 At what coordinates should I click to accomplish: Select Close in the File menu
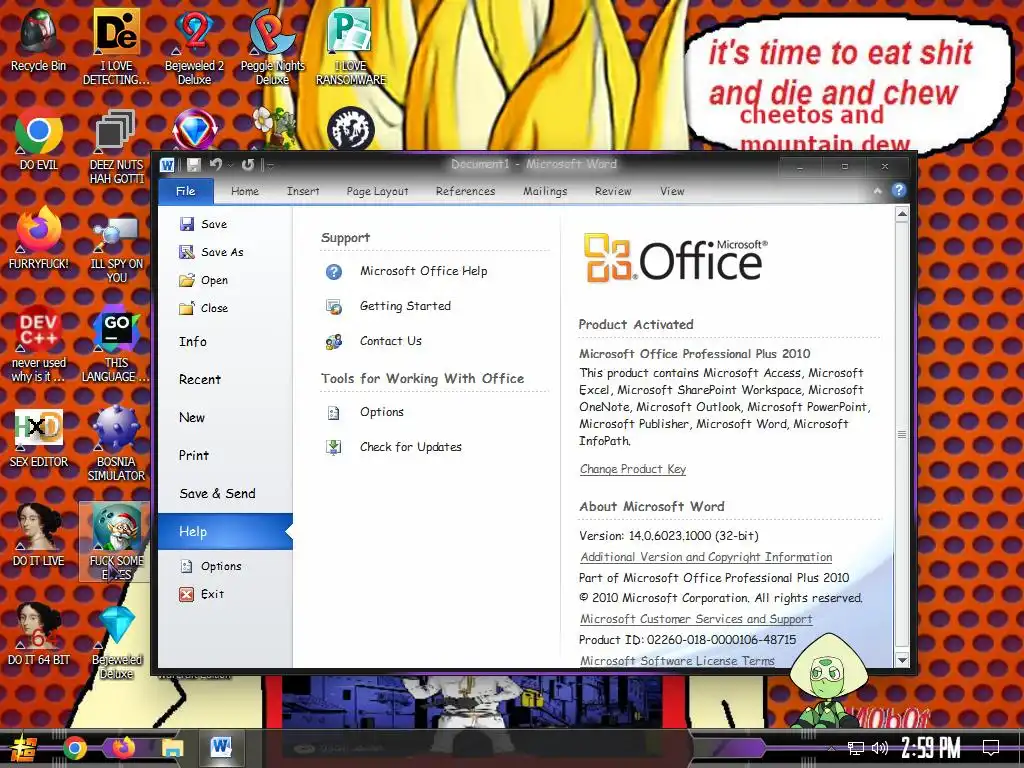point(203,308)
